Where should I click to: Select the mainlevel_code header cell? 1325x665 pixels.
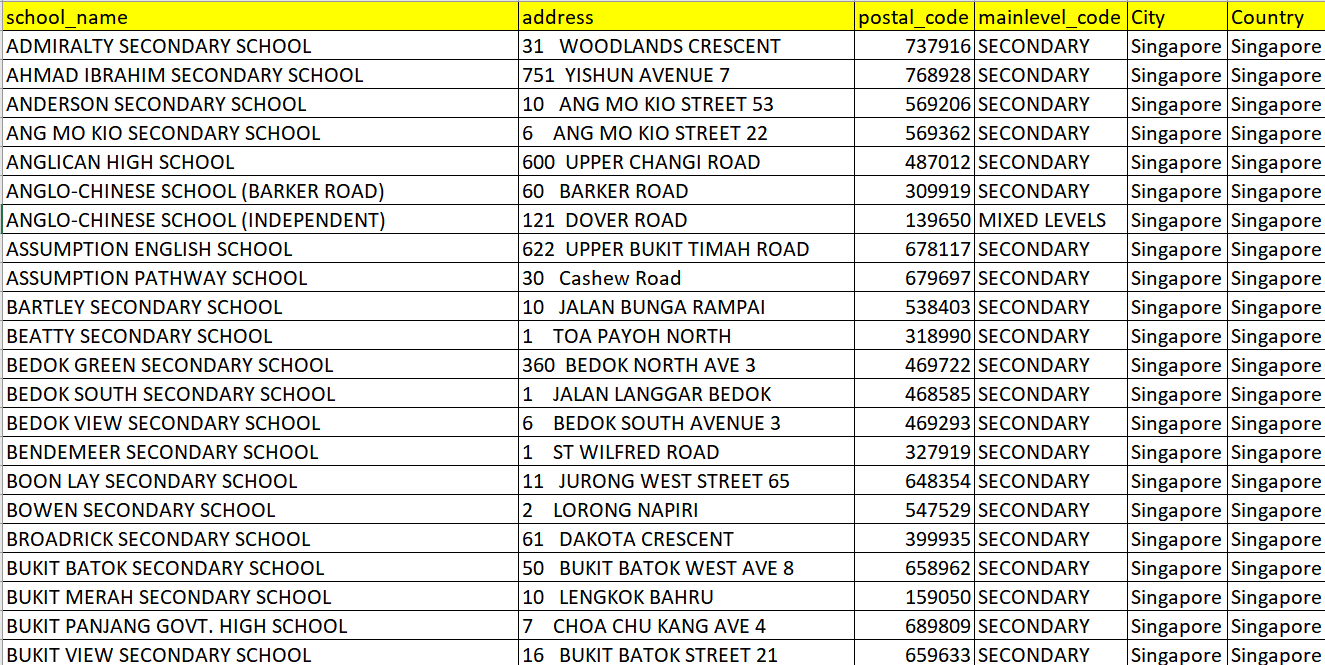point(1050,17)
